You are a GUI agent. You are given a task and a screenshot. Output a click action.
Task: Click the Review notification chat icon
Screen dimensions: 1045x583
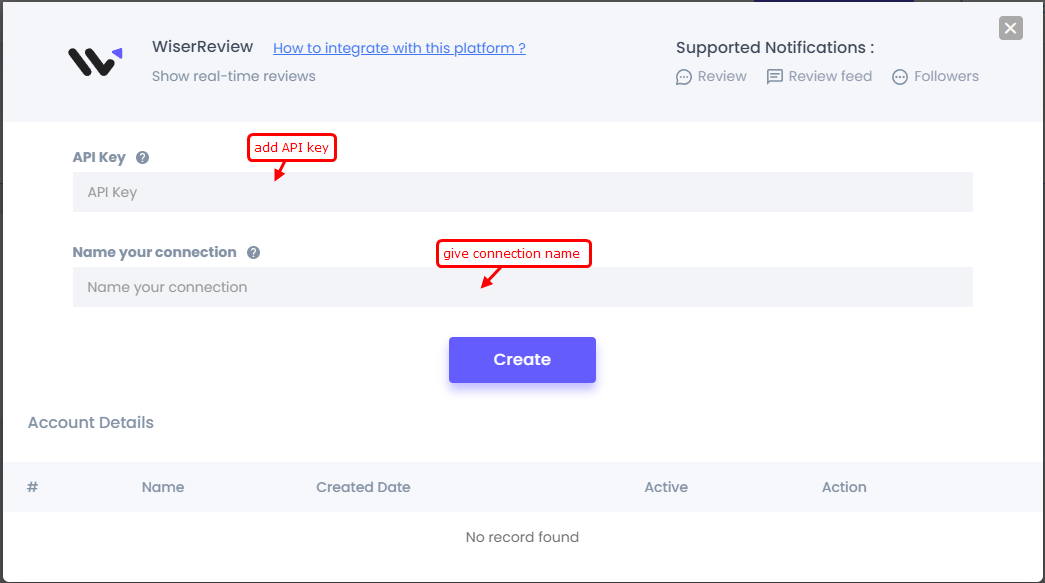[x=684, y=76]
